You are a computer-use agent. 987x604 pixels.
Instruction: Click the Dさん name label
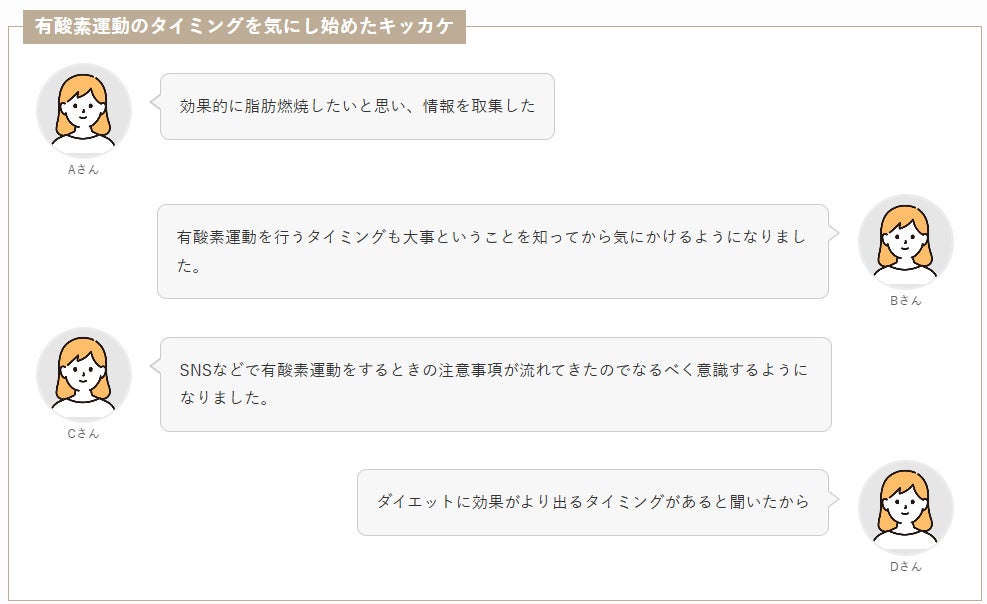point(905,566)
